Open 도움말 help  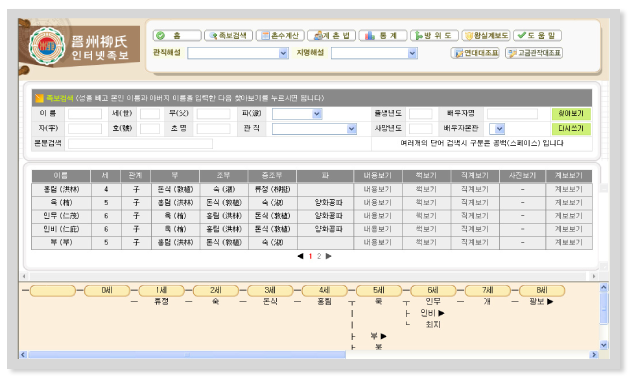[x=537, y=36]
